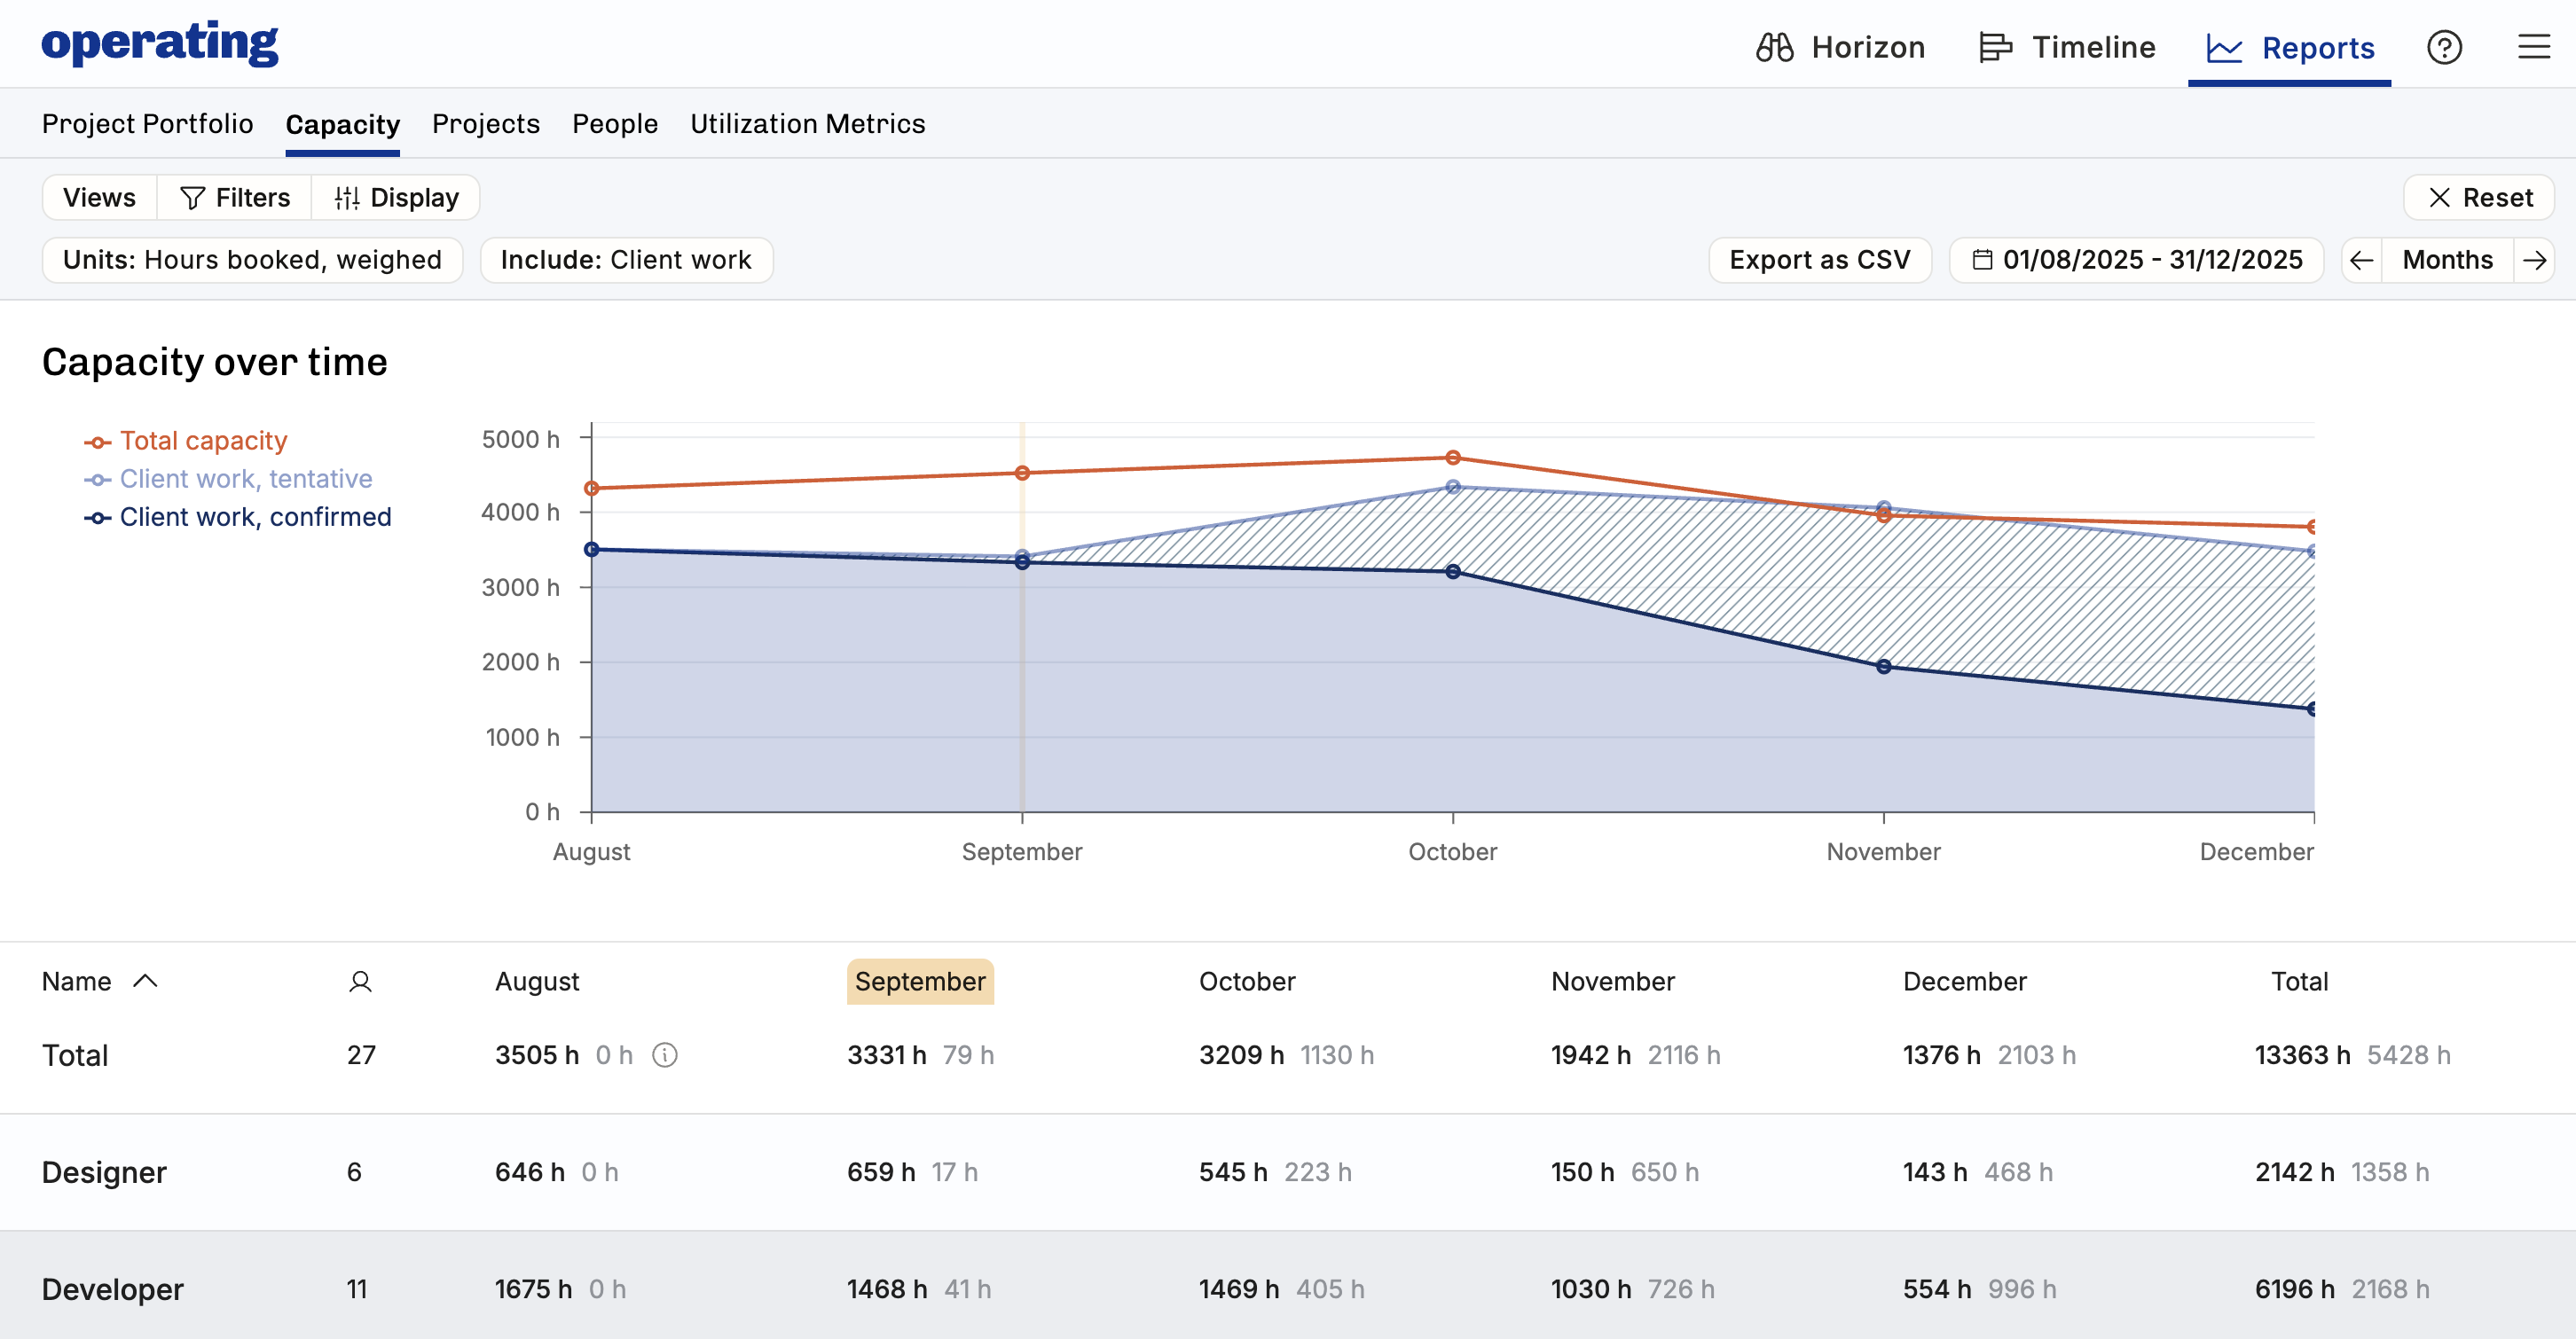The width and height of the screenshot is (2576, 1339).
Task: Click the December column header
Action: 1965,982
